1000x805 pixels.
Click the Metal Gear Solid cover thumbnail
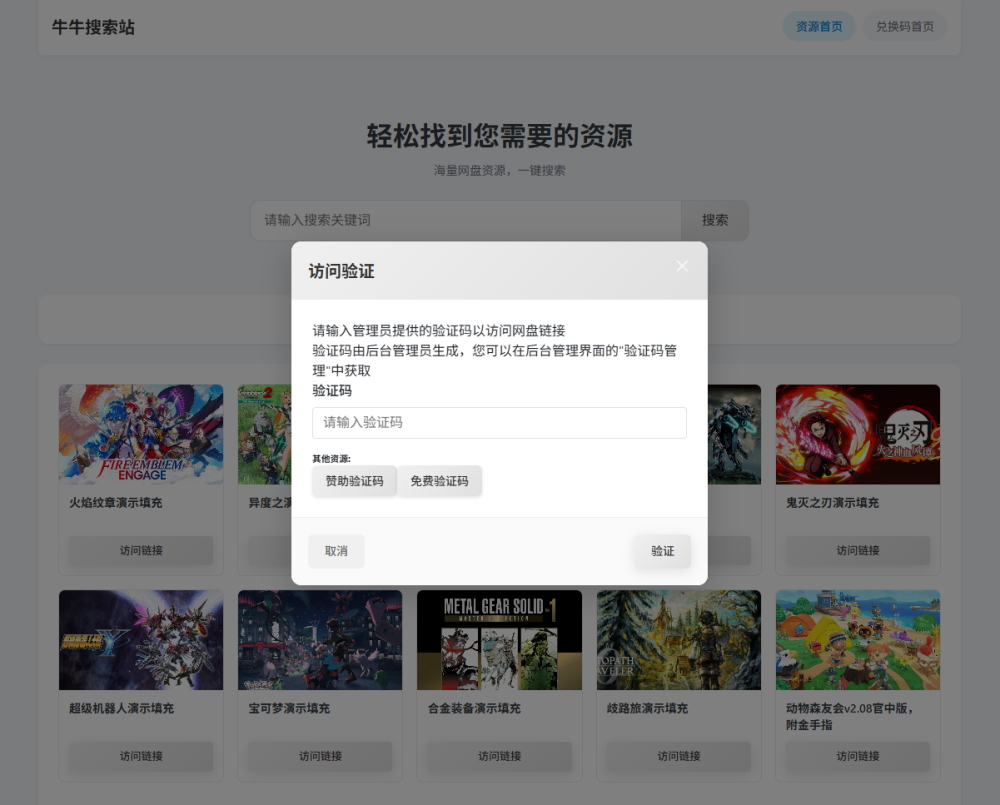(x=499, y=639)
